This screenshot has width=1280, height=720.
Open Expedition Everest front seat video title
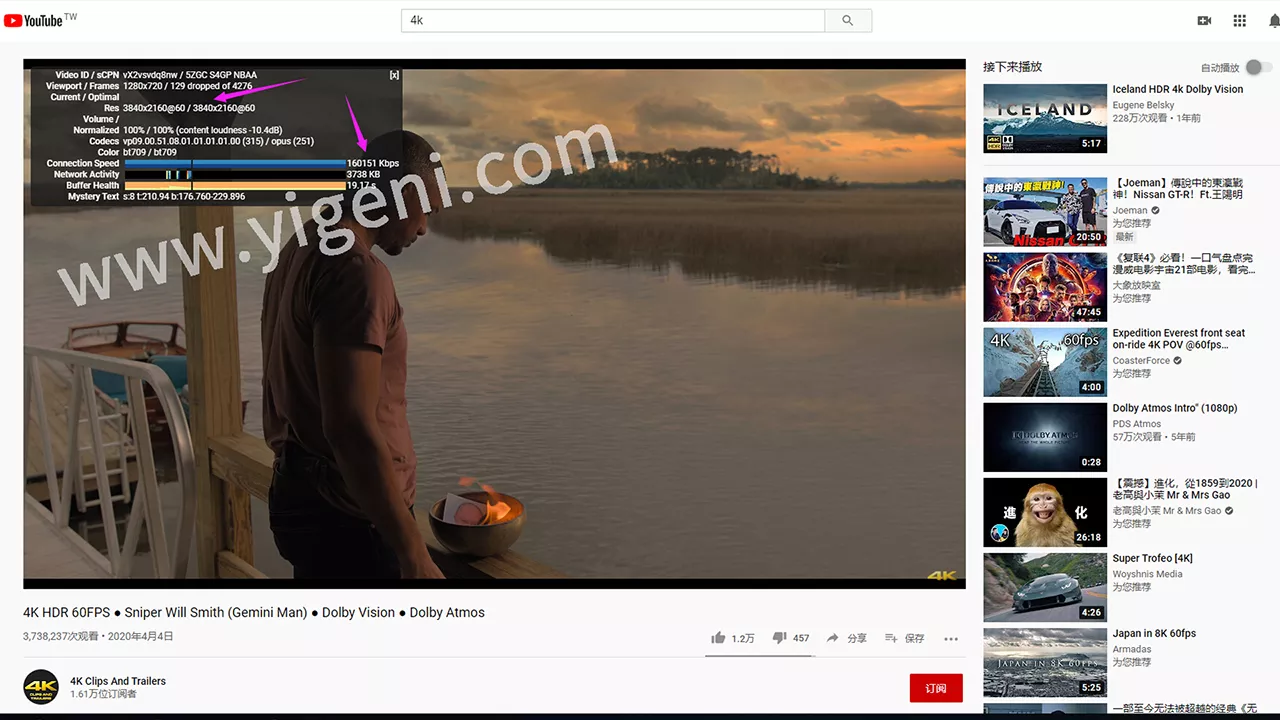1178,339
